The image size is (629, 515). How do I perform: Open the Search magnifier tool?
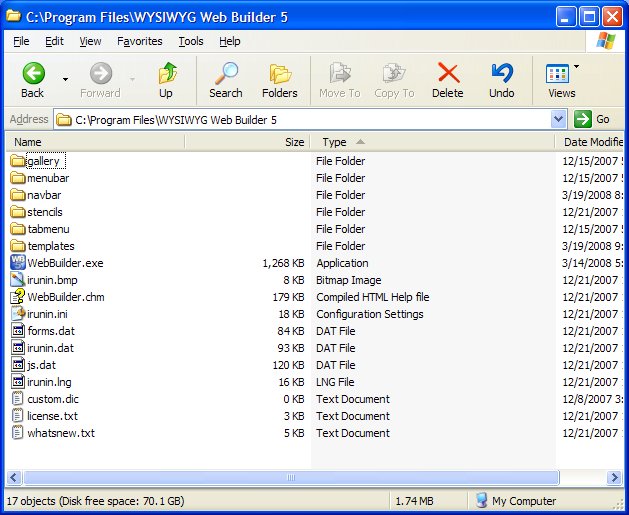(x=226, y=73)
